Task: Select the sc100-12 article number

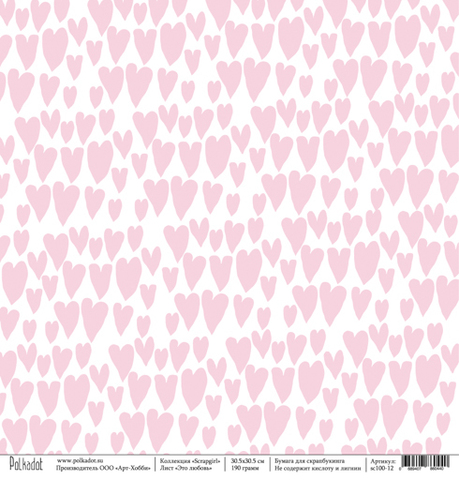Action: (382, 468)
